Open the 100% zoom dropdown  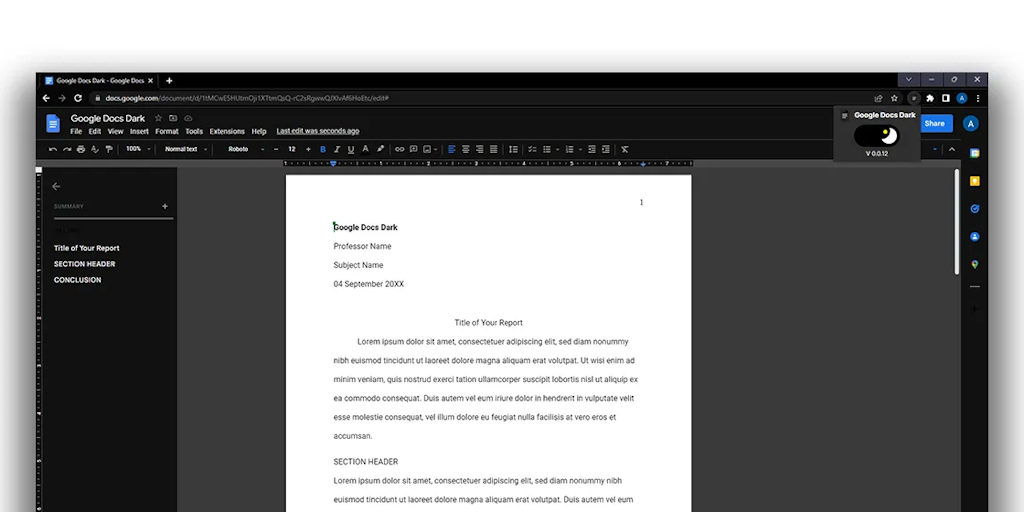click(138, 149)
